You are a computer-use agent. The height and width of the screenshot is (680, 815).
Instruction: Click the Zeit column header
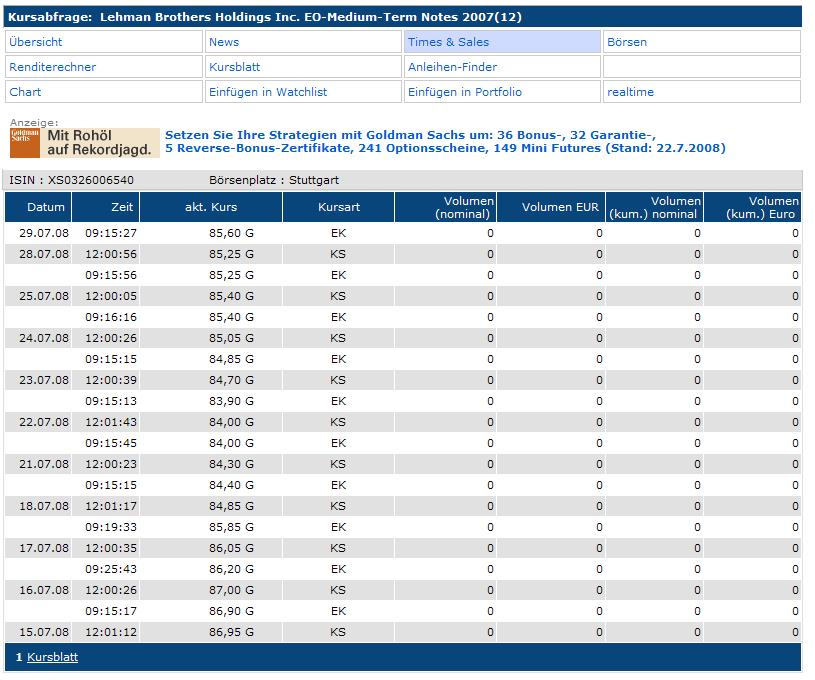click(124, 207)
